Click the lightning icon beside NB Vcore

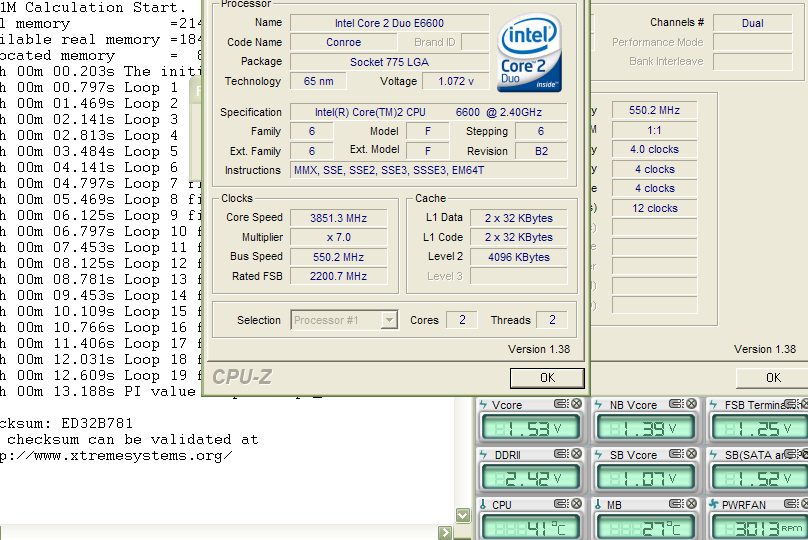[598, 404]
